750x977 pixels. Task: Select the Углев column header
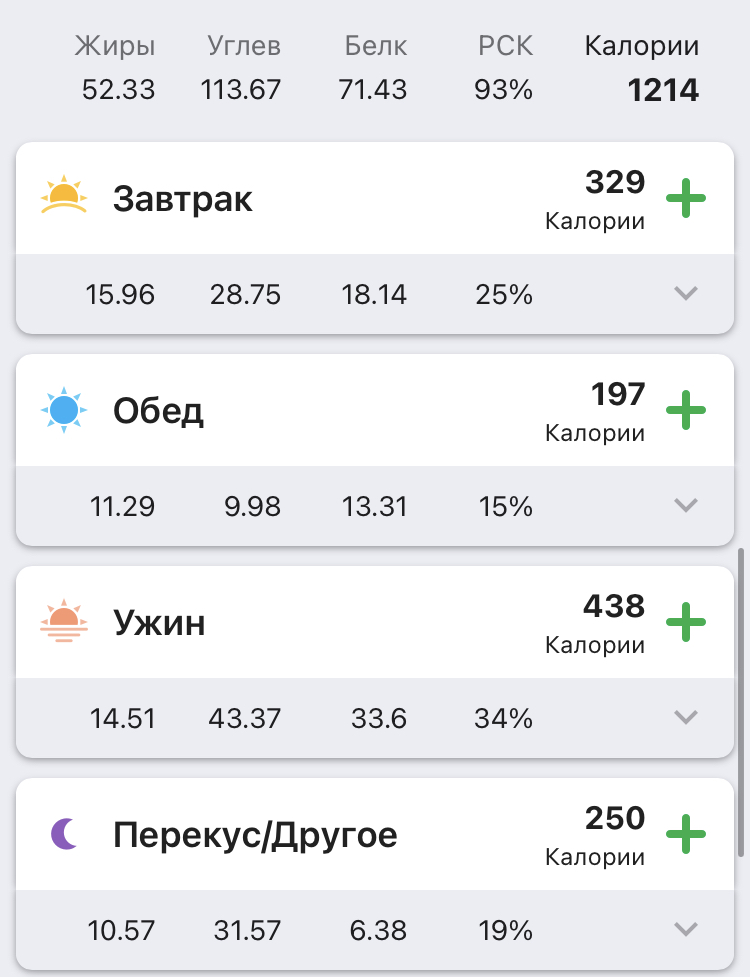pyautogui.click(x=243, y=46)
